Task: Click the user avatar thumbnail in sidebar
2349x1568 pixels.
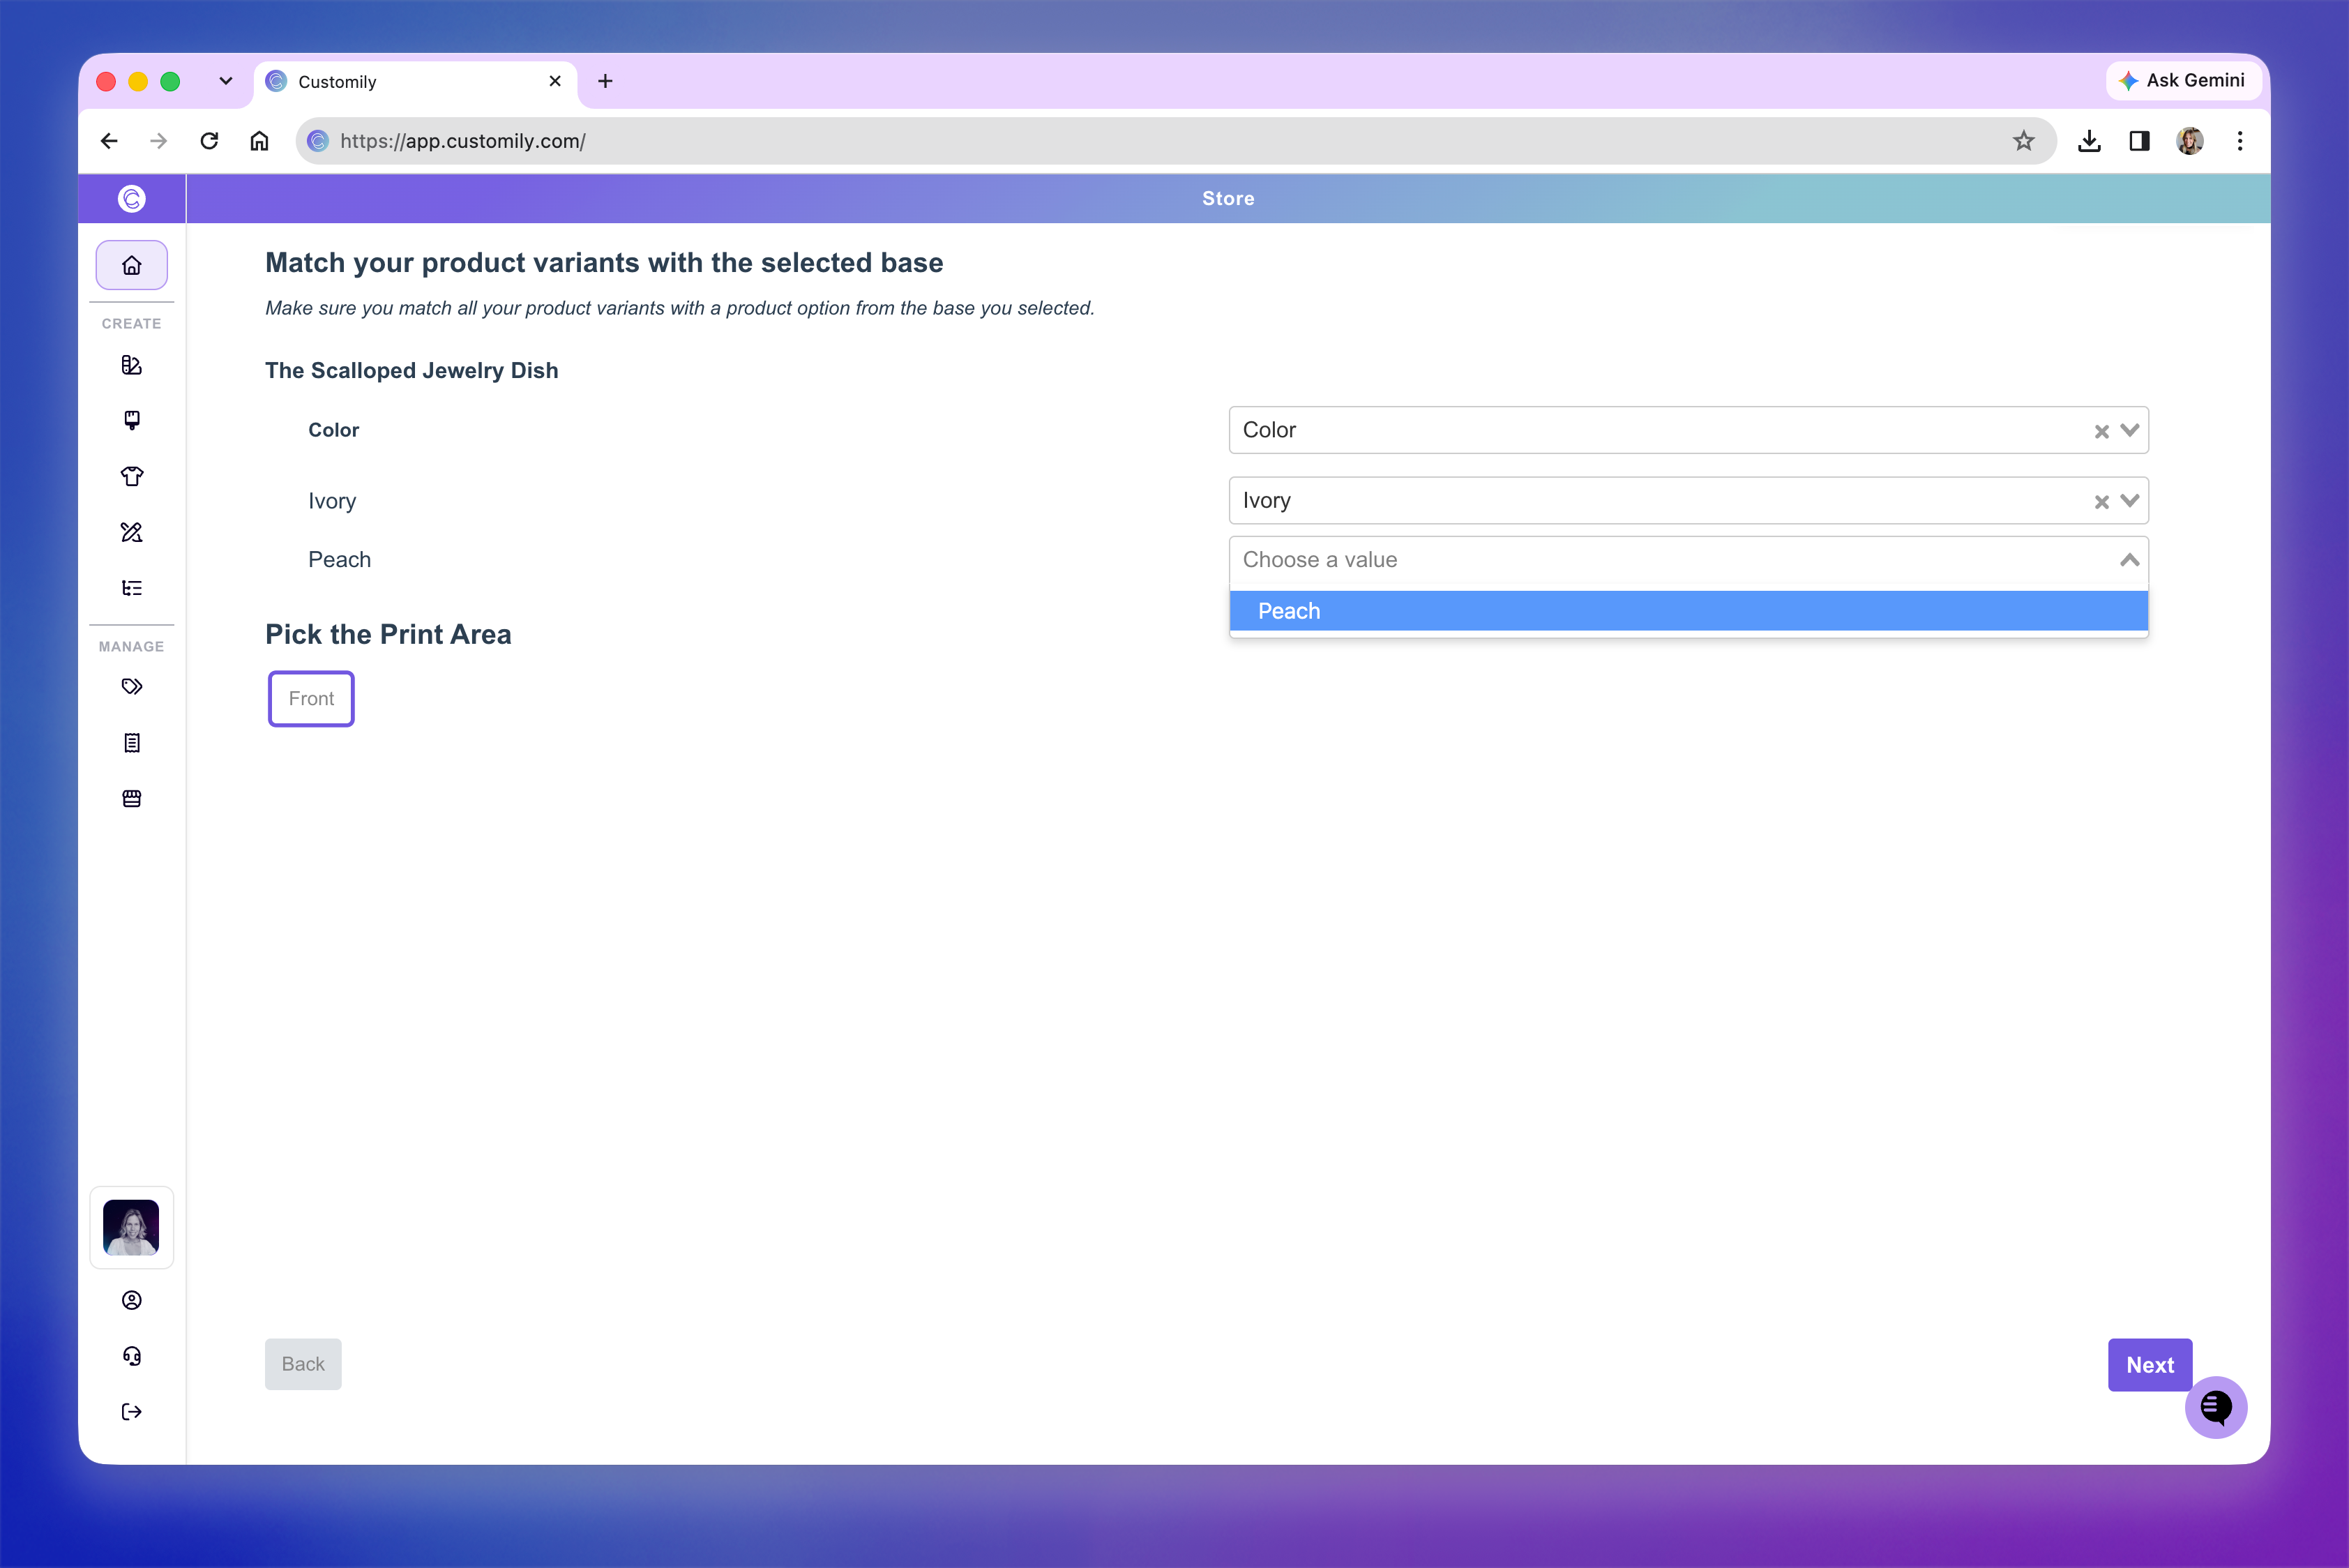Action: [131, 1227]
